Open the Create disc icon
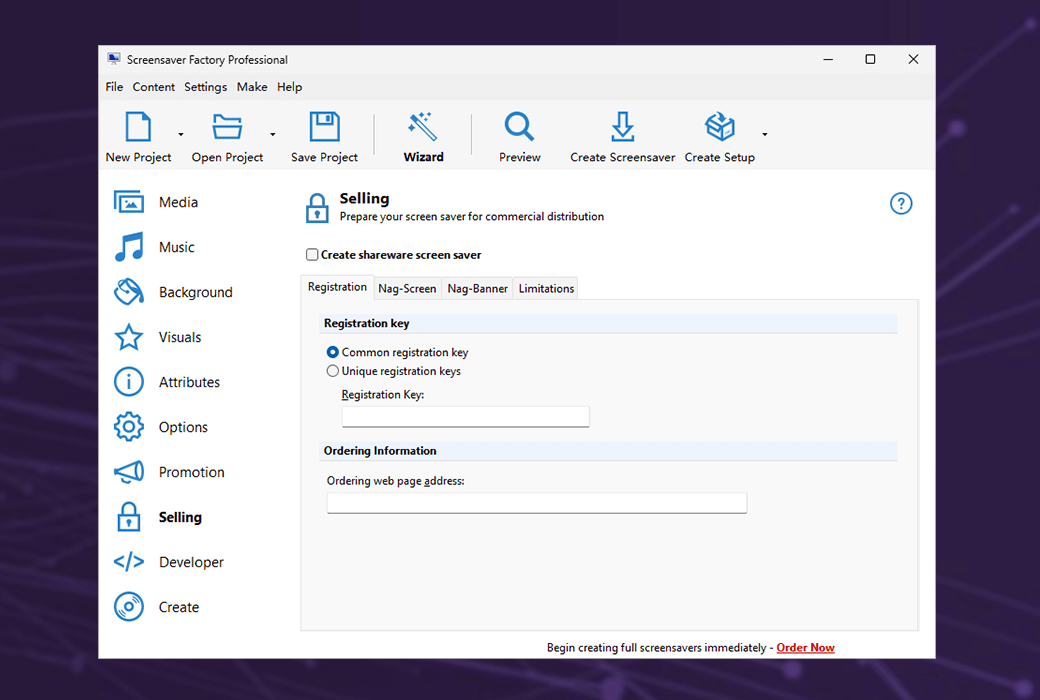The height and width of the screenshot is (700, 1040). tap(129, 606)
